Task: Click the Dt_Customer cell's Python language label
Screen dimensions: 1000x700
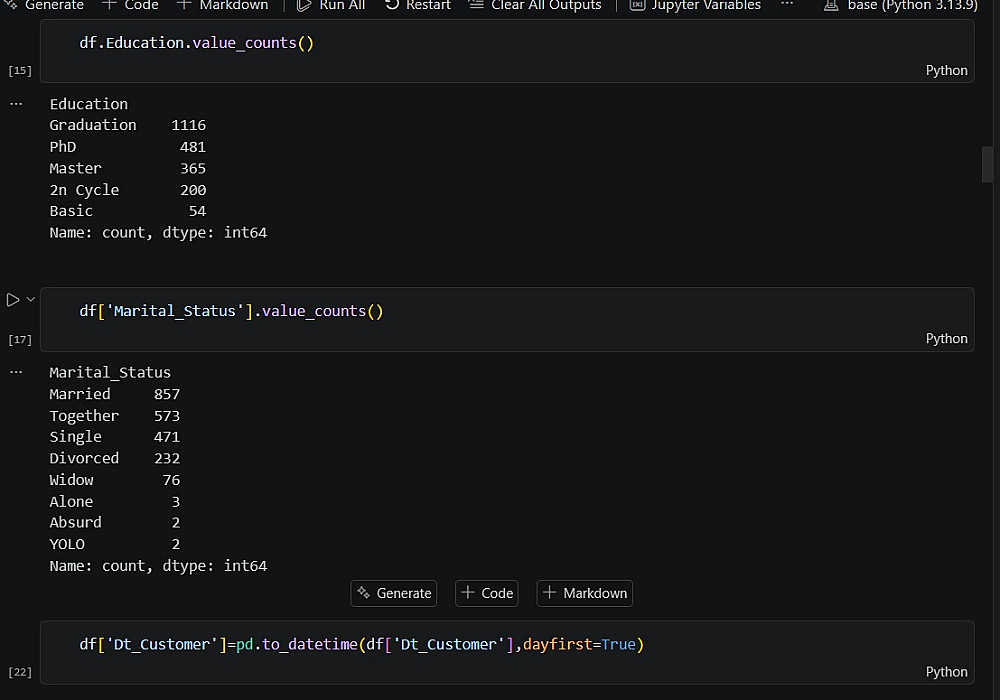Action: point(946,672)
